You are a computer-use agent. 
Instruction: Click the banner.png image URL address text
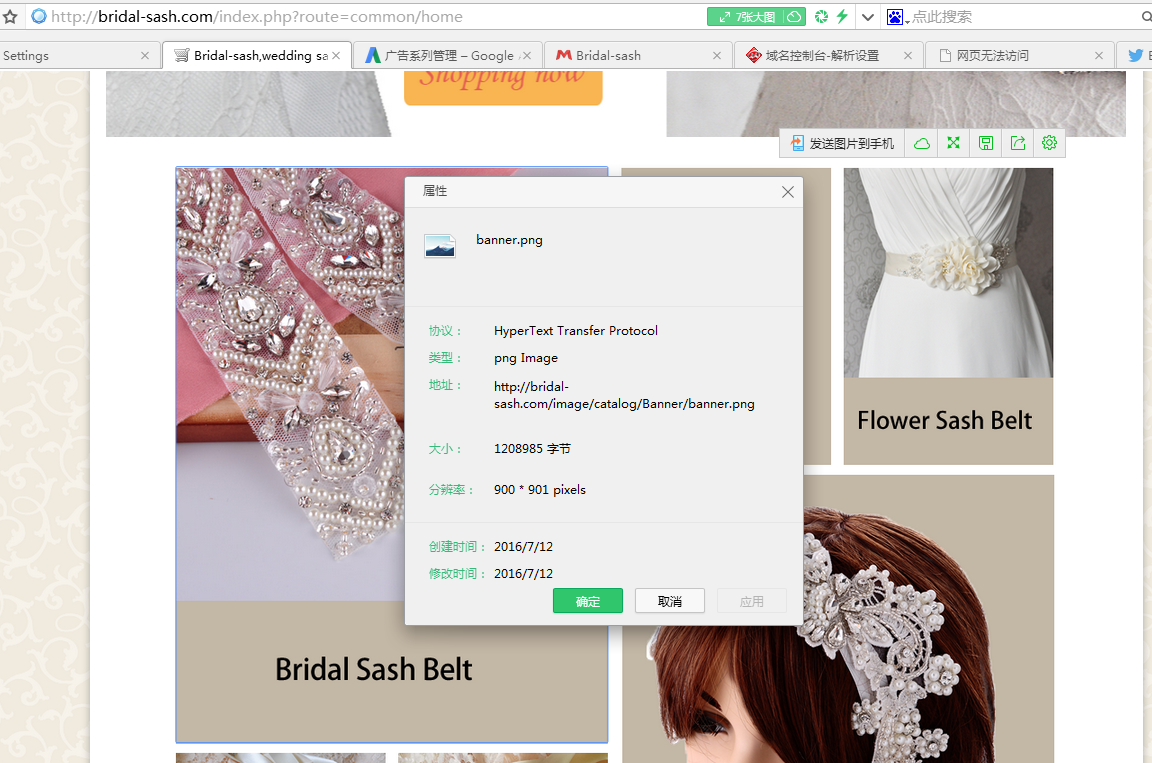624,395
